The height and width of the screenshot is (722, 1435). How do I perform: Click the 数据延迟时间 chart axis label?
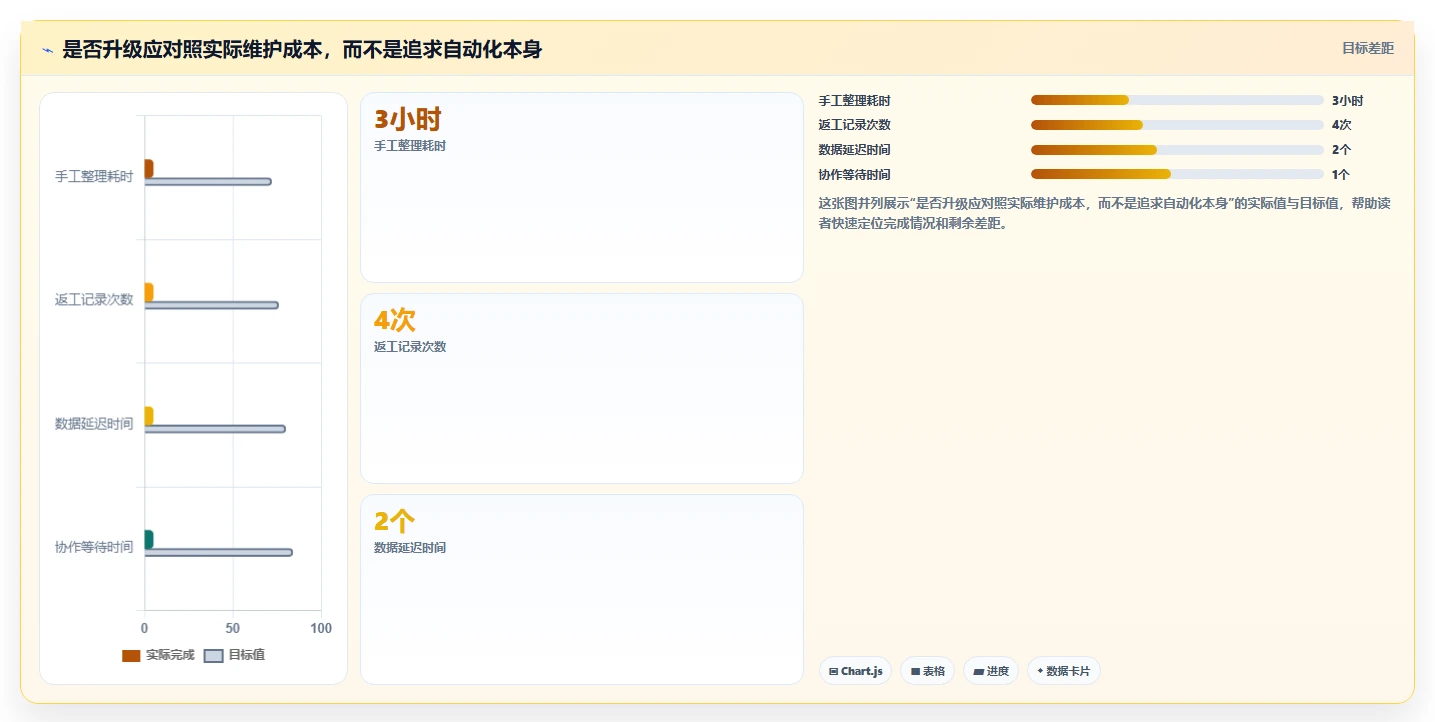94,424
